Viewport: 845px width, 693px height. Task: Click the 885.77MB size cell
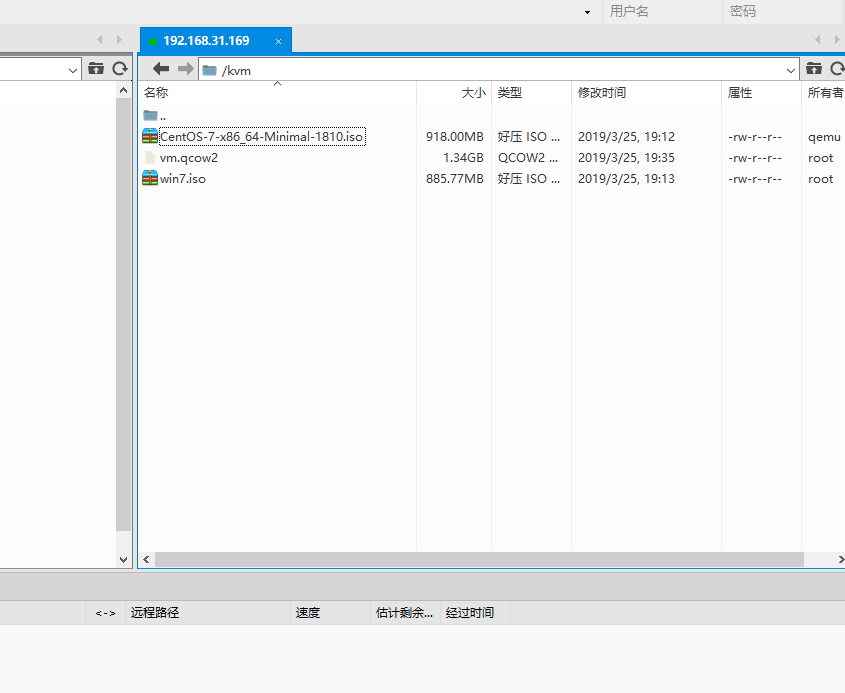point(454,178)
